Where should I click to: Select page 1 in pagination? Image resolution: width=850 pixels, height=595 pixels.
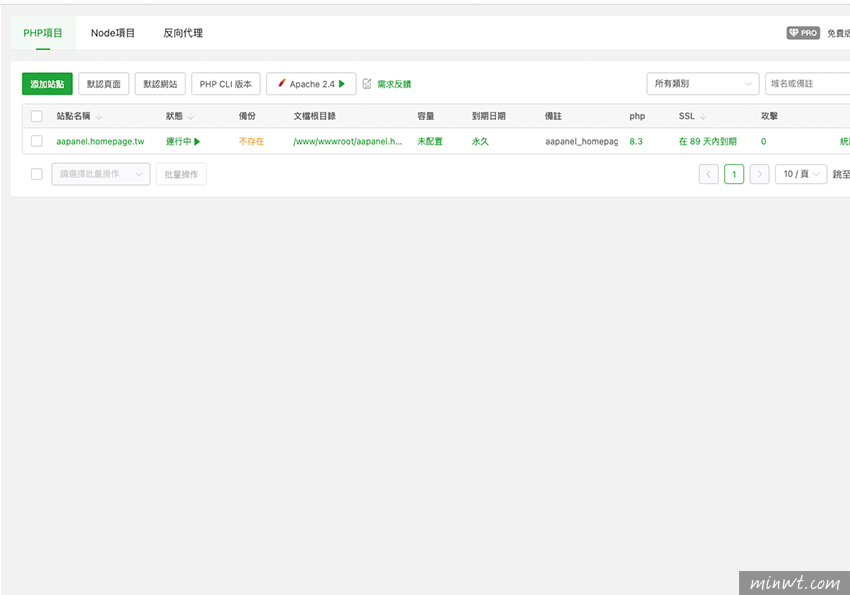(734, 174)
